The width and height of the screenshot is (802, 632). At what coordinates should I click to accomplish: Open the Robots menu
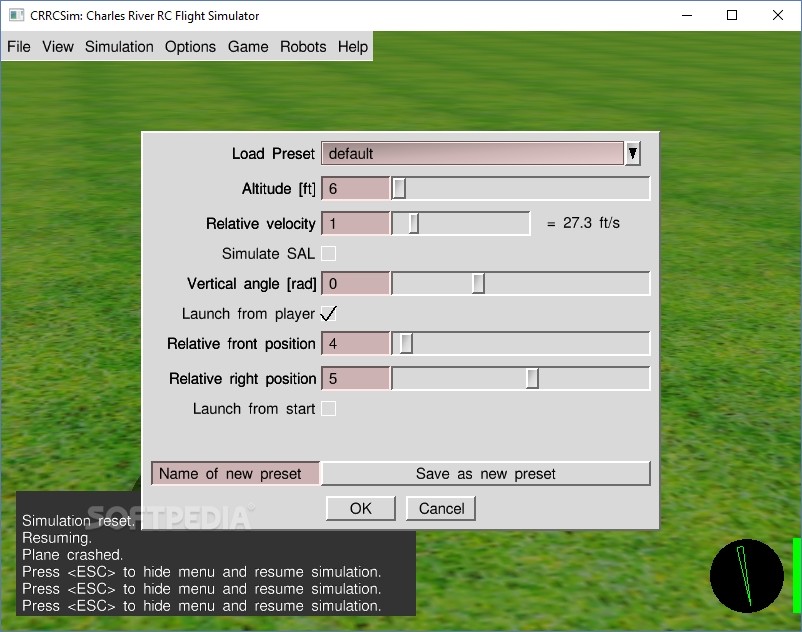(x=303, y=47)
